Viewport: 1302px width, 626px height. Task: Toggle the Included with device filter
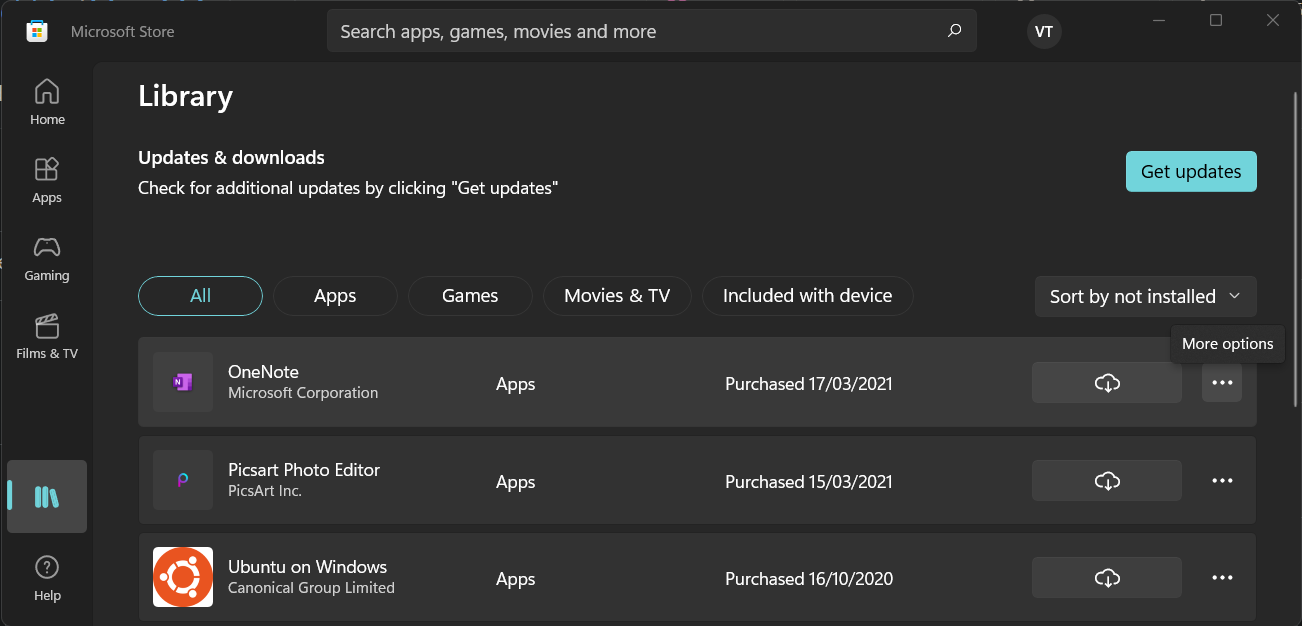click(807, 295)
